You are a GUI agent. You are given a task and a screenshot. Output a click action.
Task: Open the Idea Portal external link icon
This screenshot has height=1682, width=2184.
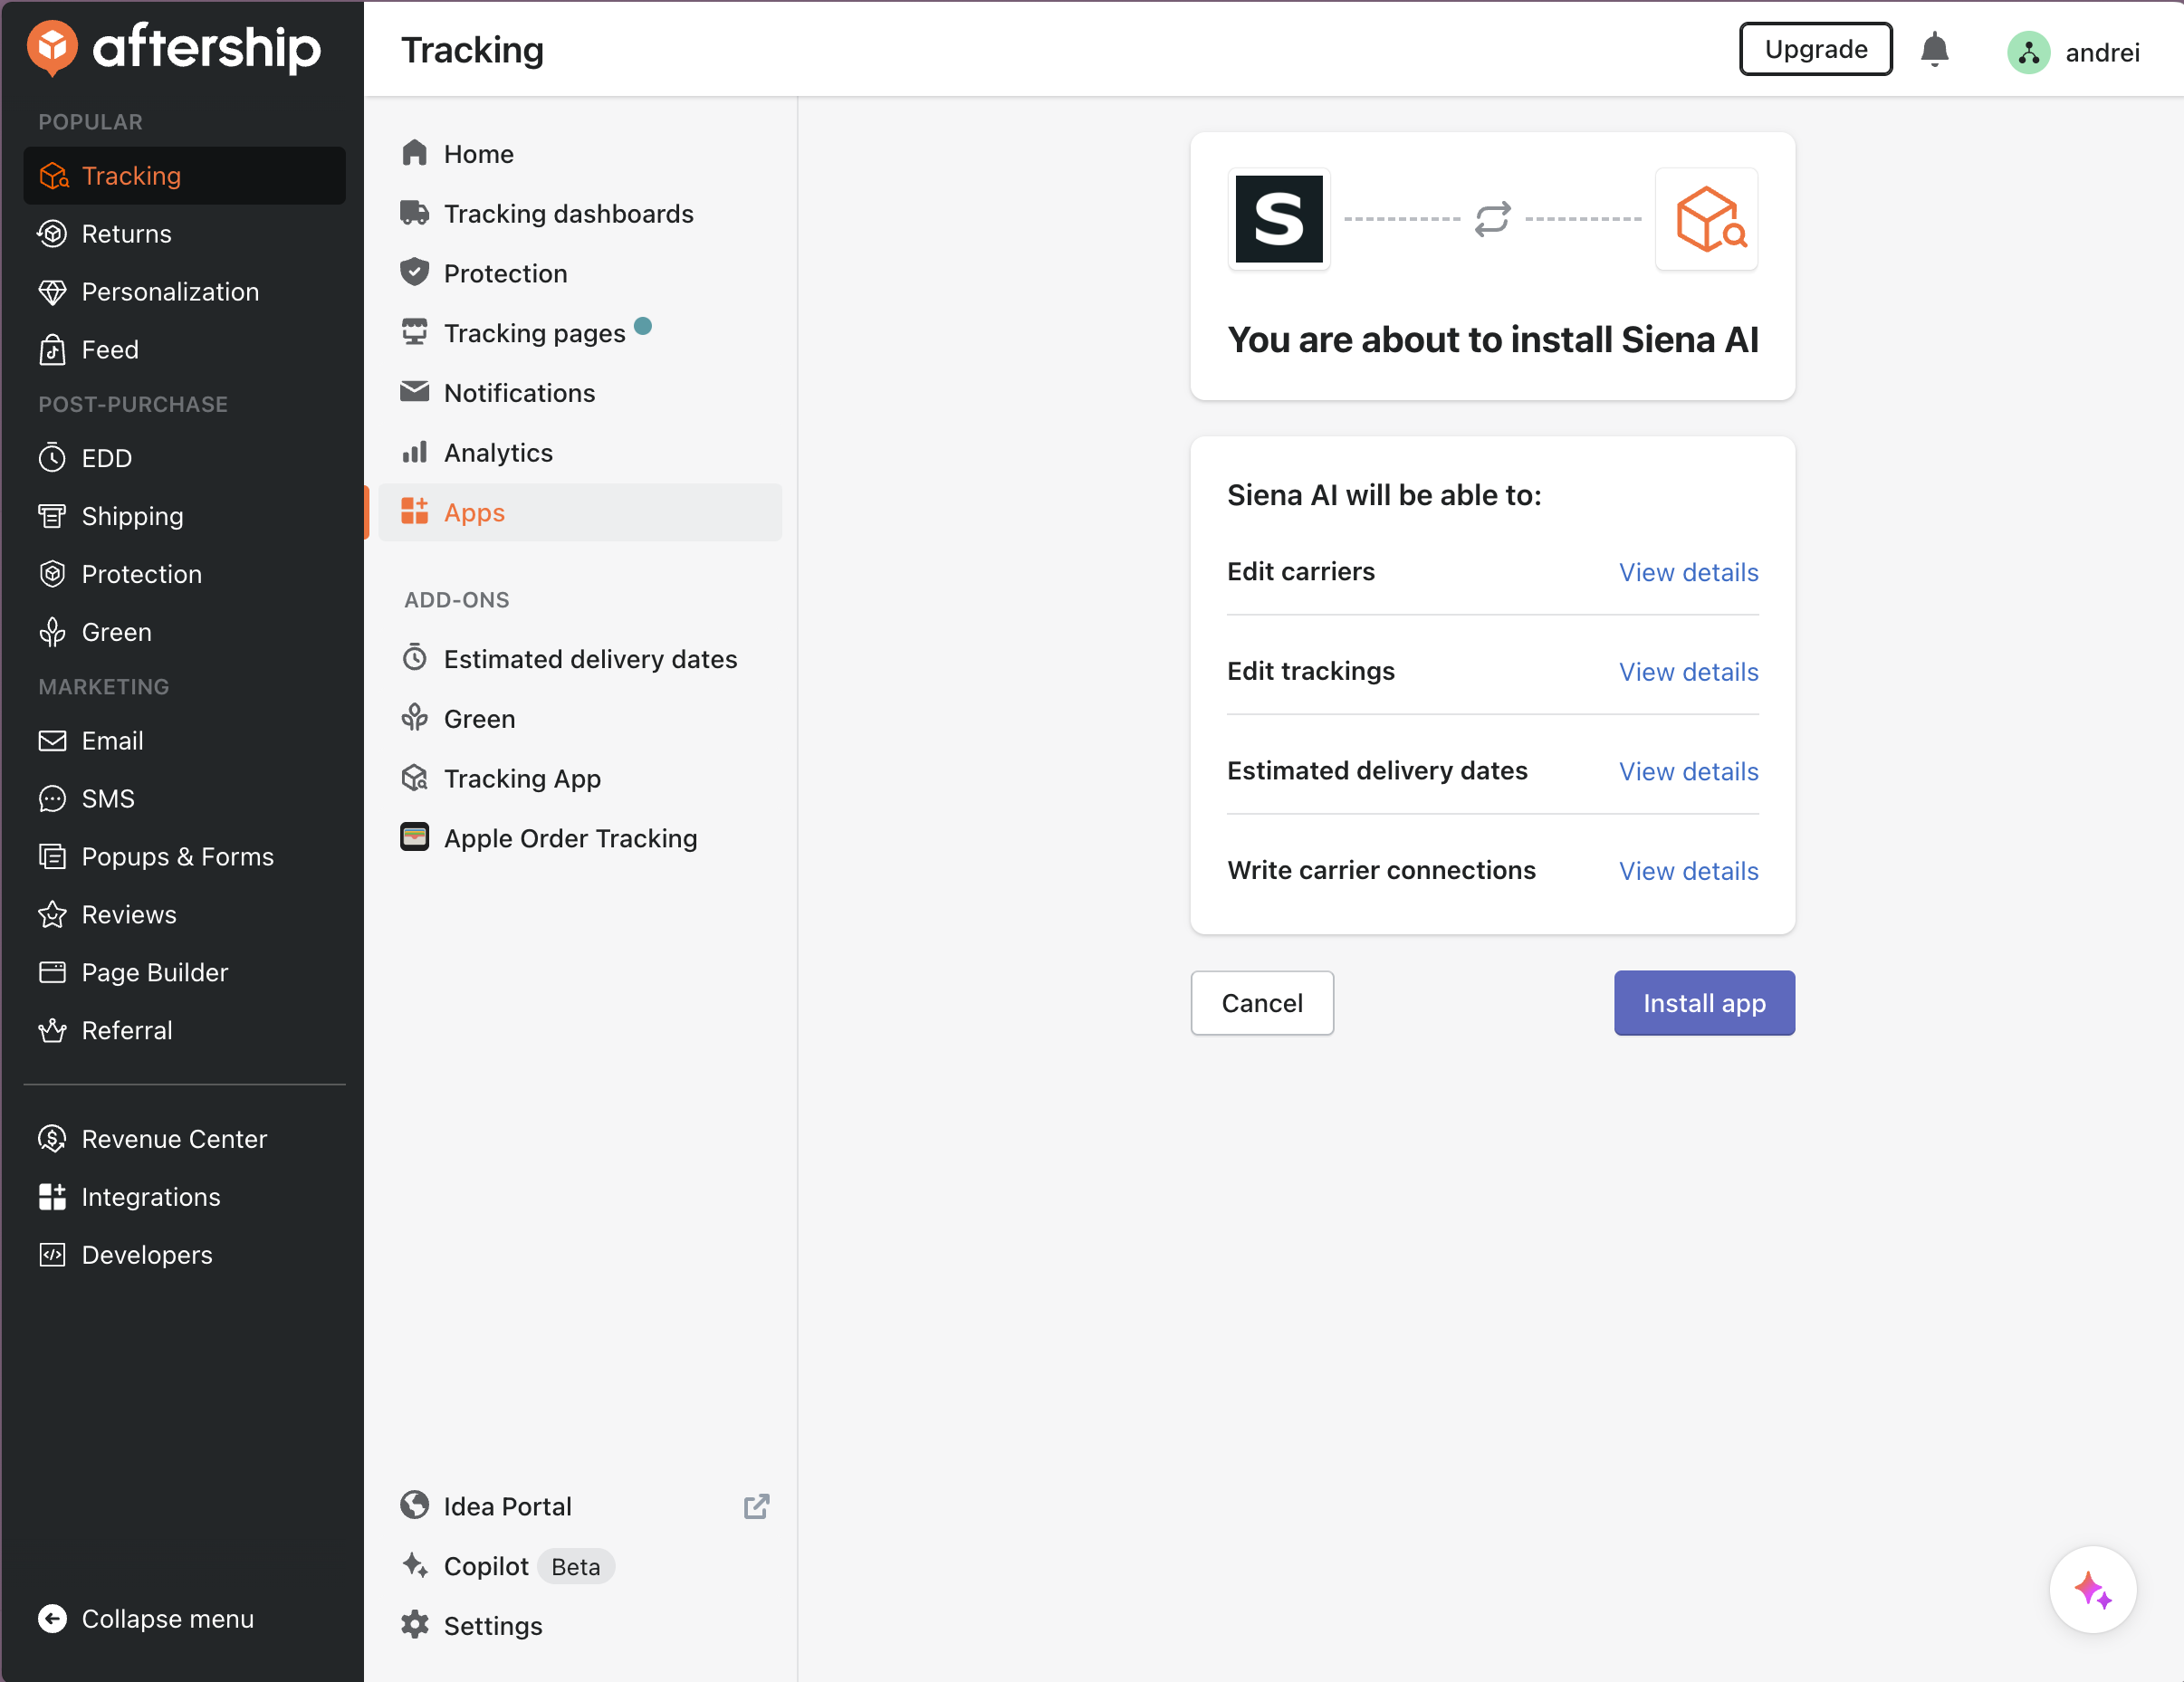(x=756, y=1506)
